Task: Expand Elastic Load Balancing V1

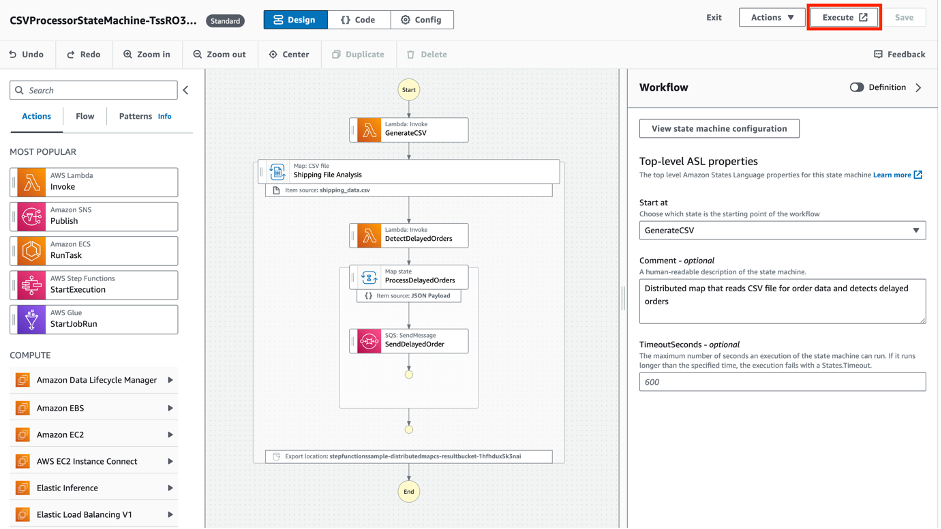Action: (170, 515)
